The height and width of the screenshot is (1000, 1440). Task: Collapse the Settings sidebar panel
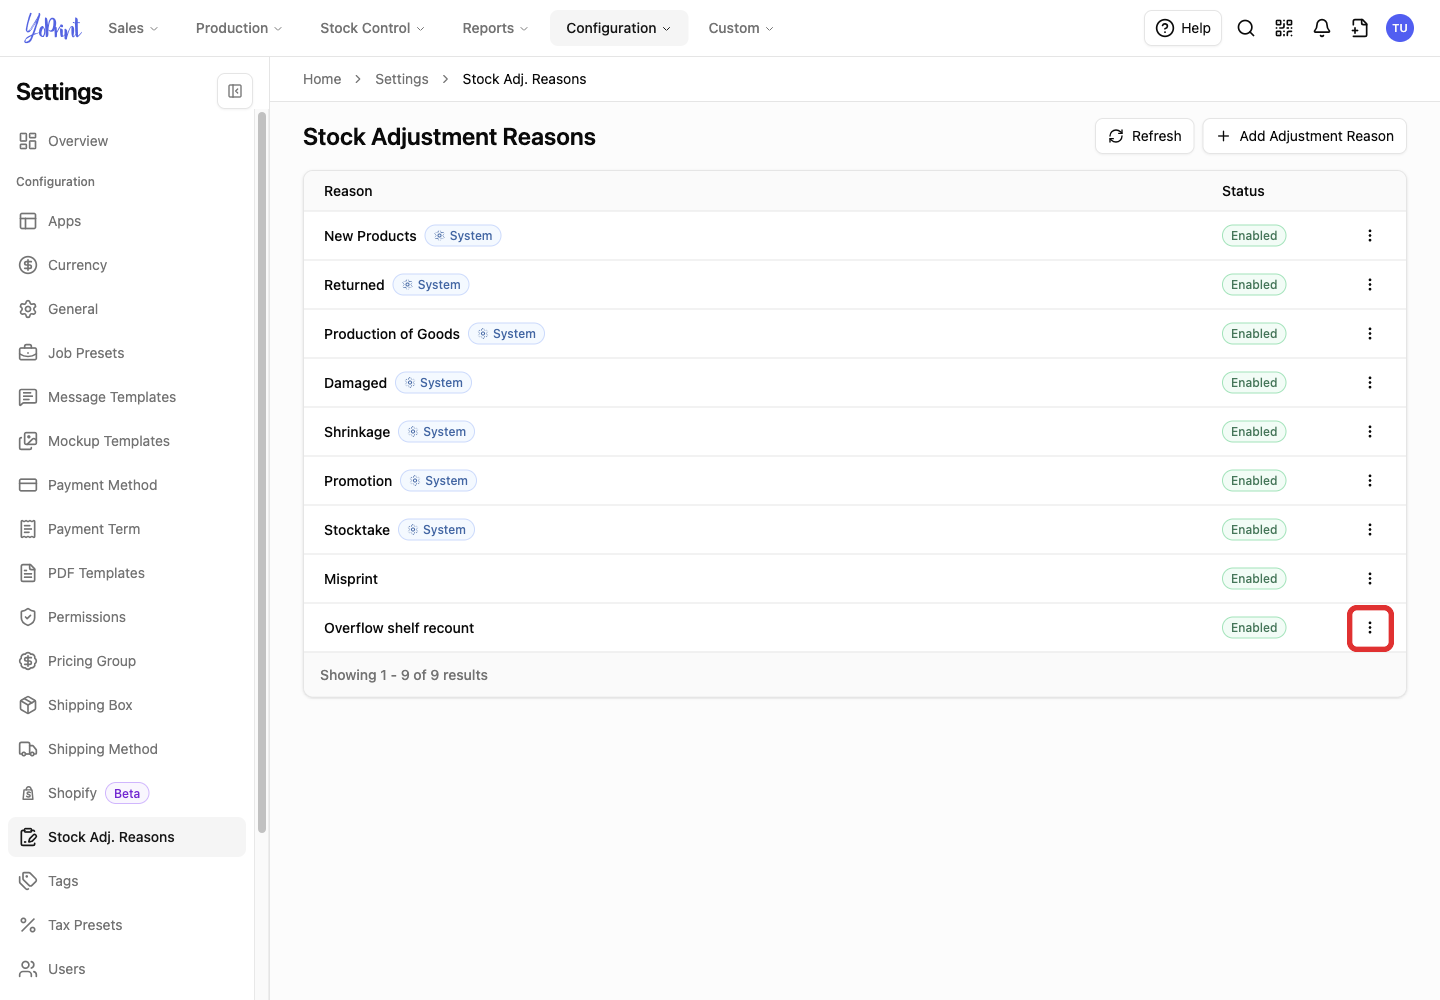click(235, 91)
